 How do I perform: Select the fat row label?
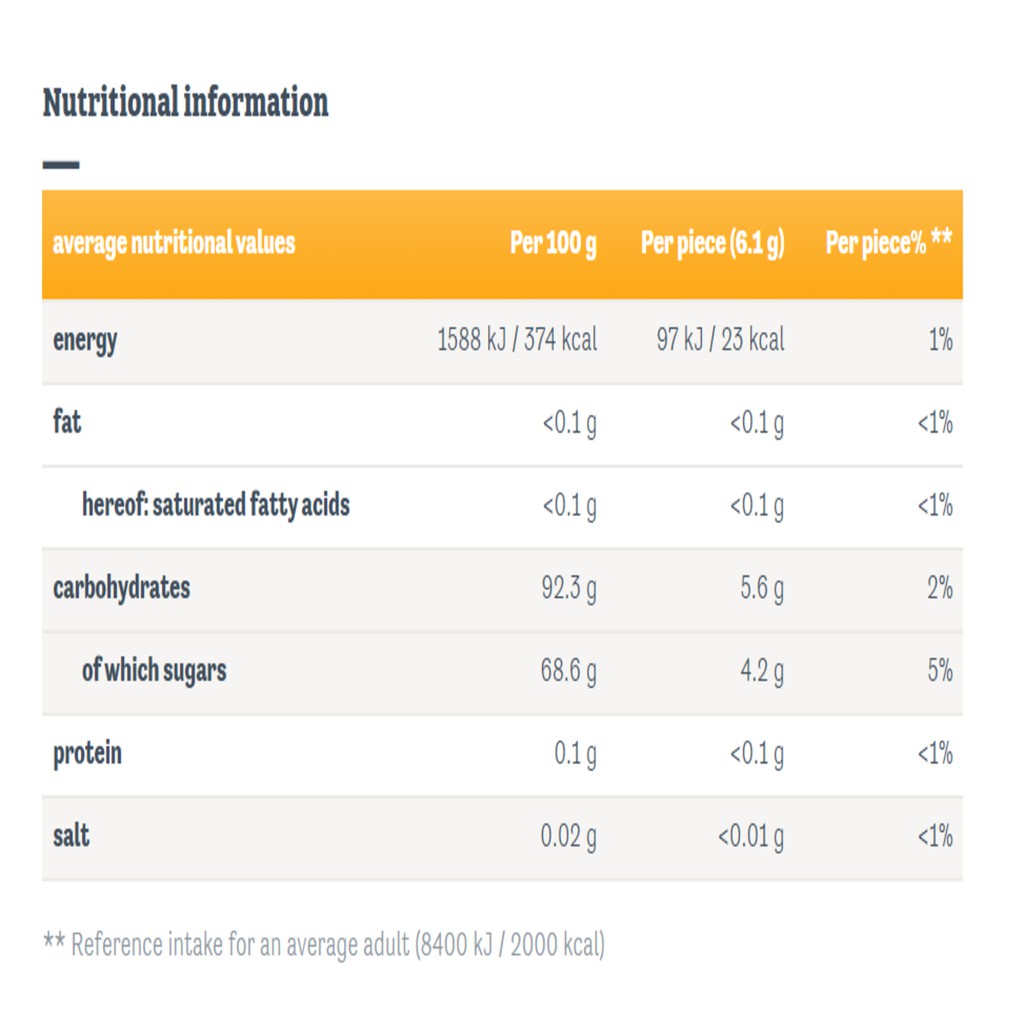click(67, 422)
